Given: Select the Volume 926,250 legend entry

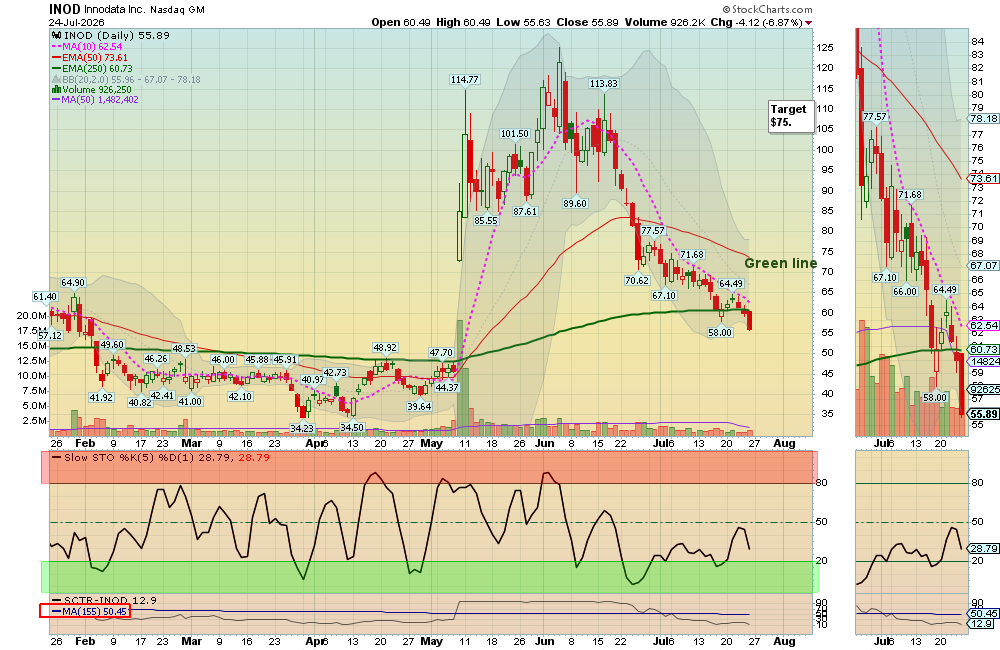Looking at the screenshot, I should coord(91,90).
